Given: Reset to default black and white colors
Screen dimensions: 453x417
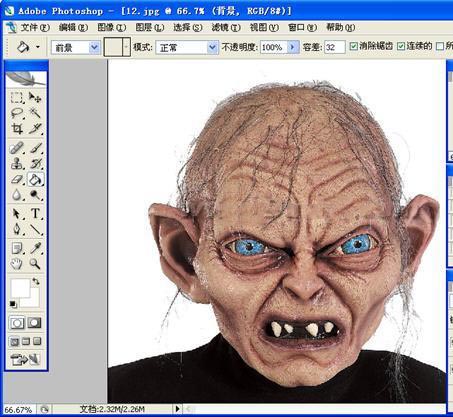Looking at the screenshot, I should click(13, 304).
